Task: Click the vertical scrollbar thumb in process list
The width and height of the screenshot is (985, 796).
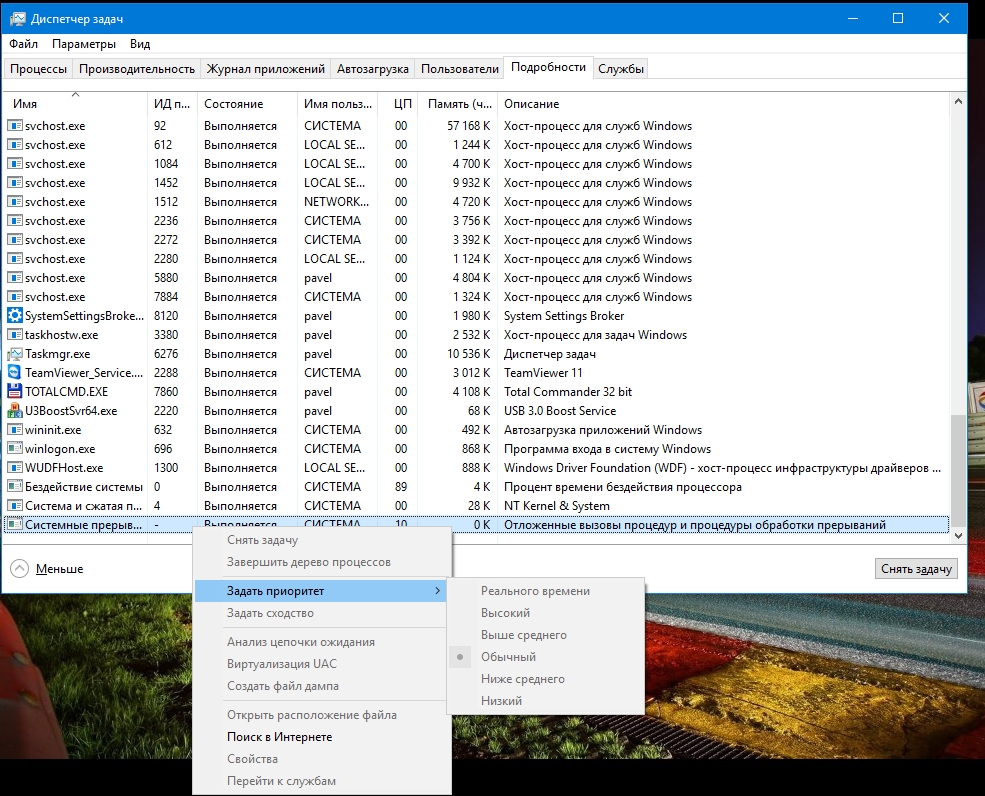Action: 958,470
